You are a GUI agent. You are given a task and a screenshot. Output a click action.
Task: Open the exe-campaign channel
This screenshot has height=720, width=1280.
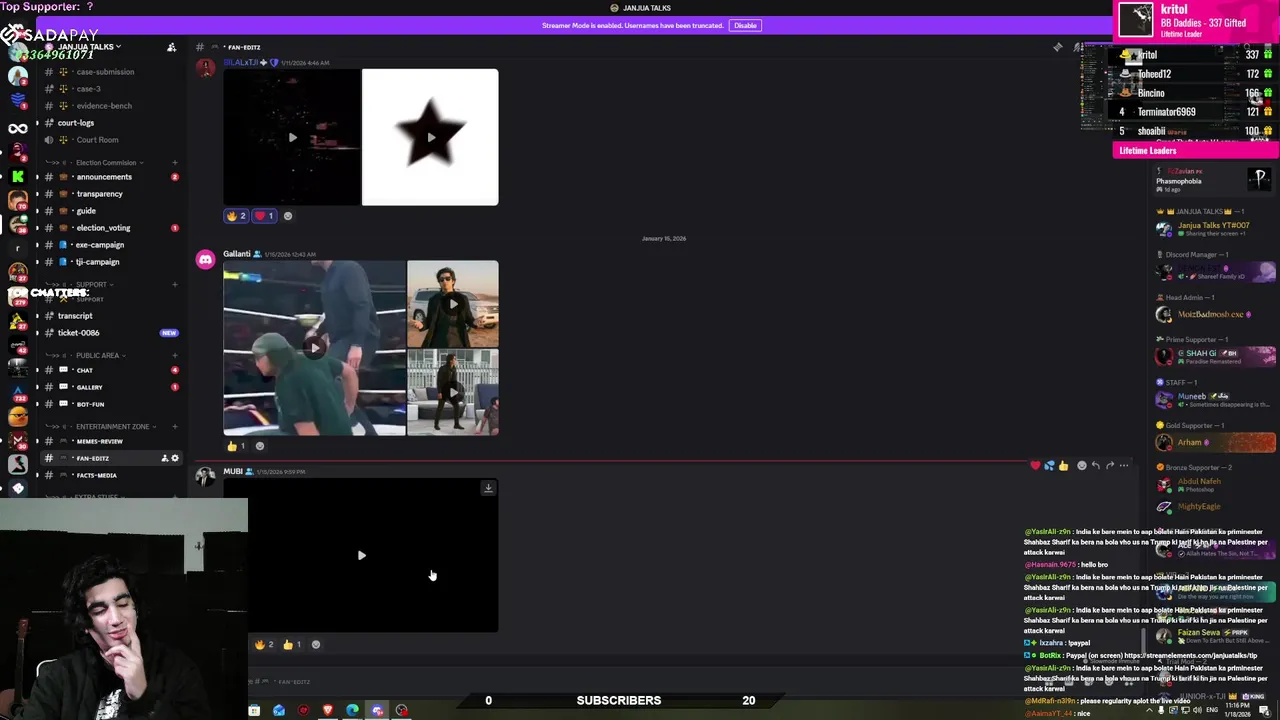pyautogui.click(x=100, y=245)
